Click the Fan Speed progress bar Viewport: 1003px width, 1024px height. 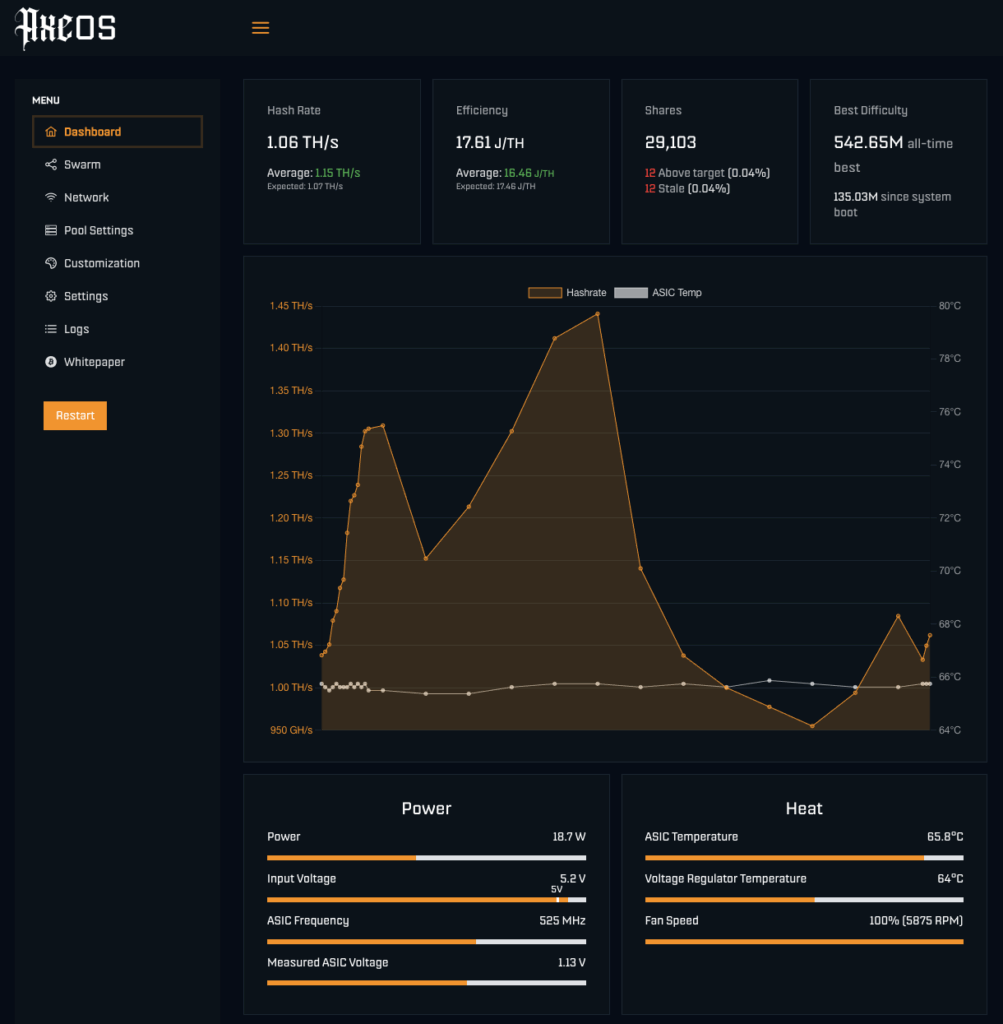tap(804, 942)
